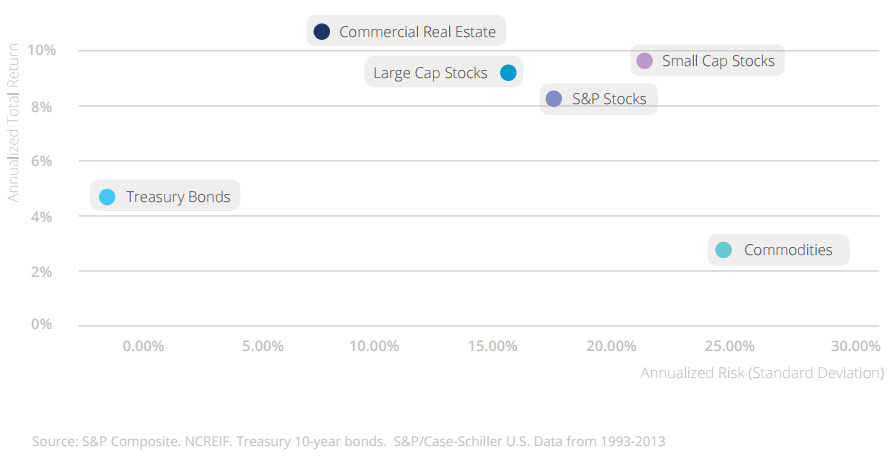Click the teal Commodities data point
Viewport: 891px width, 456px height.
coord(724,250)
